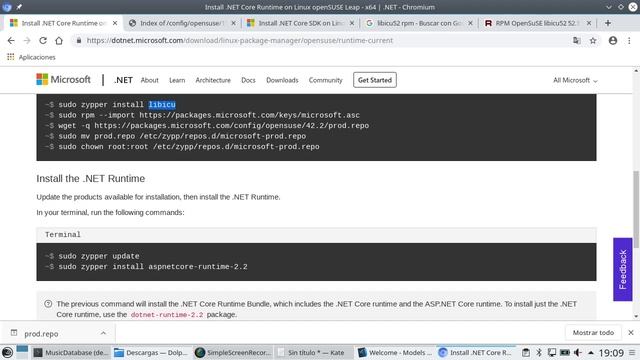
Task: Close the RPM OpenSuSE libicu52 tab
Action: point(589,23)
